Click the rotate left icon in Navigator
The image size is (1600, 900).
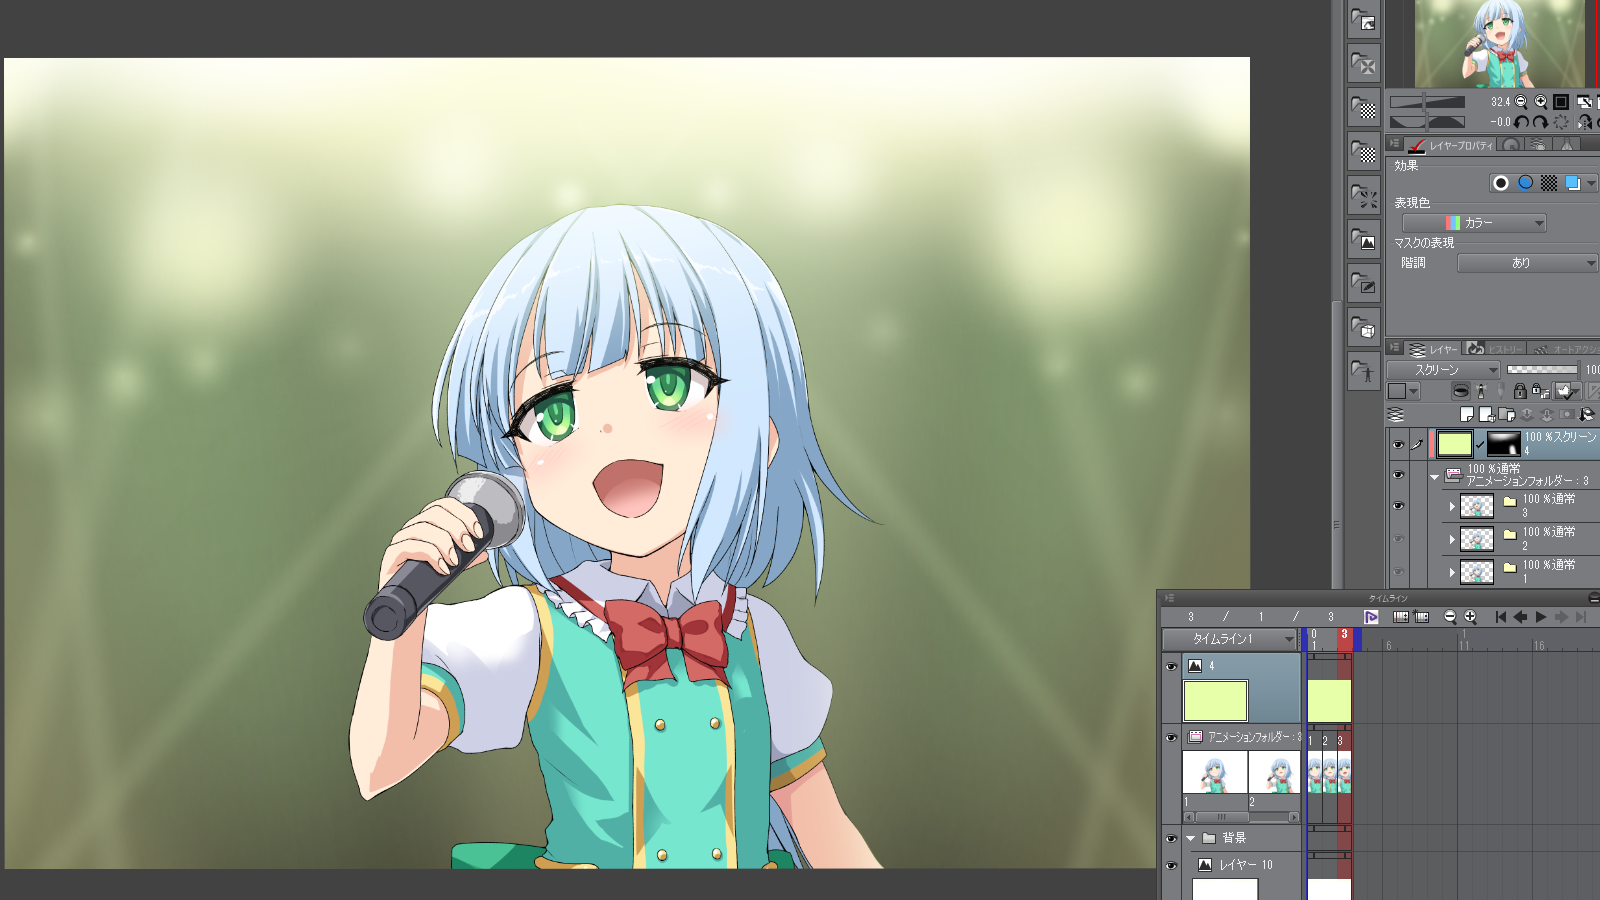[1521, 122]
